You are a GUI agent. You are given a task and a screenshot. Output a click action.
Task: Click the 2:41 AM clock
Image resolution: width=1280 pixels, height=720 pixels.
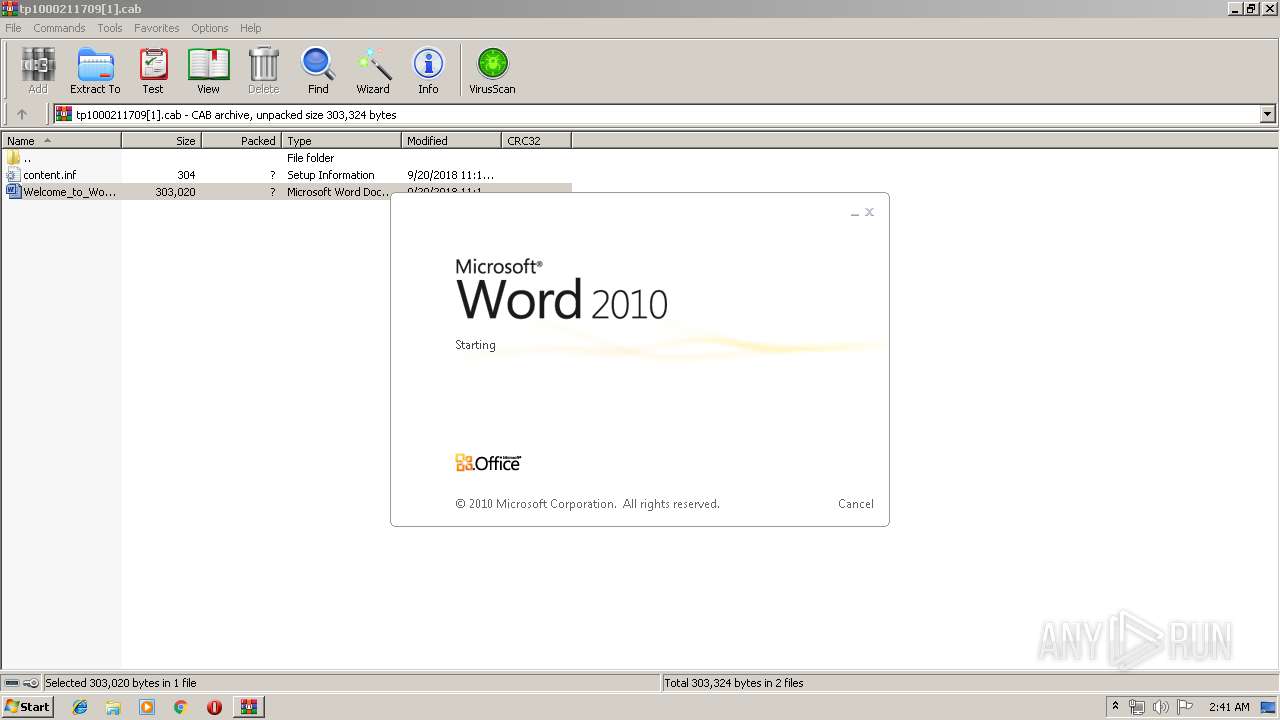pyautogui.click(x=1229, y=707)
